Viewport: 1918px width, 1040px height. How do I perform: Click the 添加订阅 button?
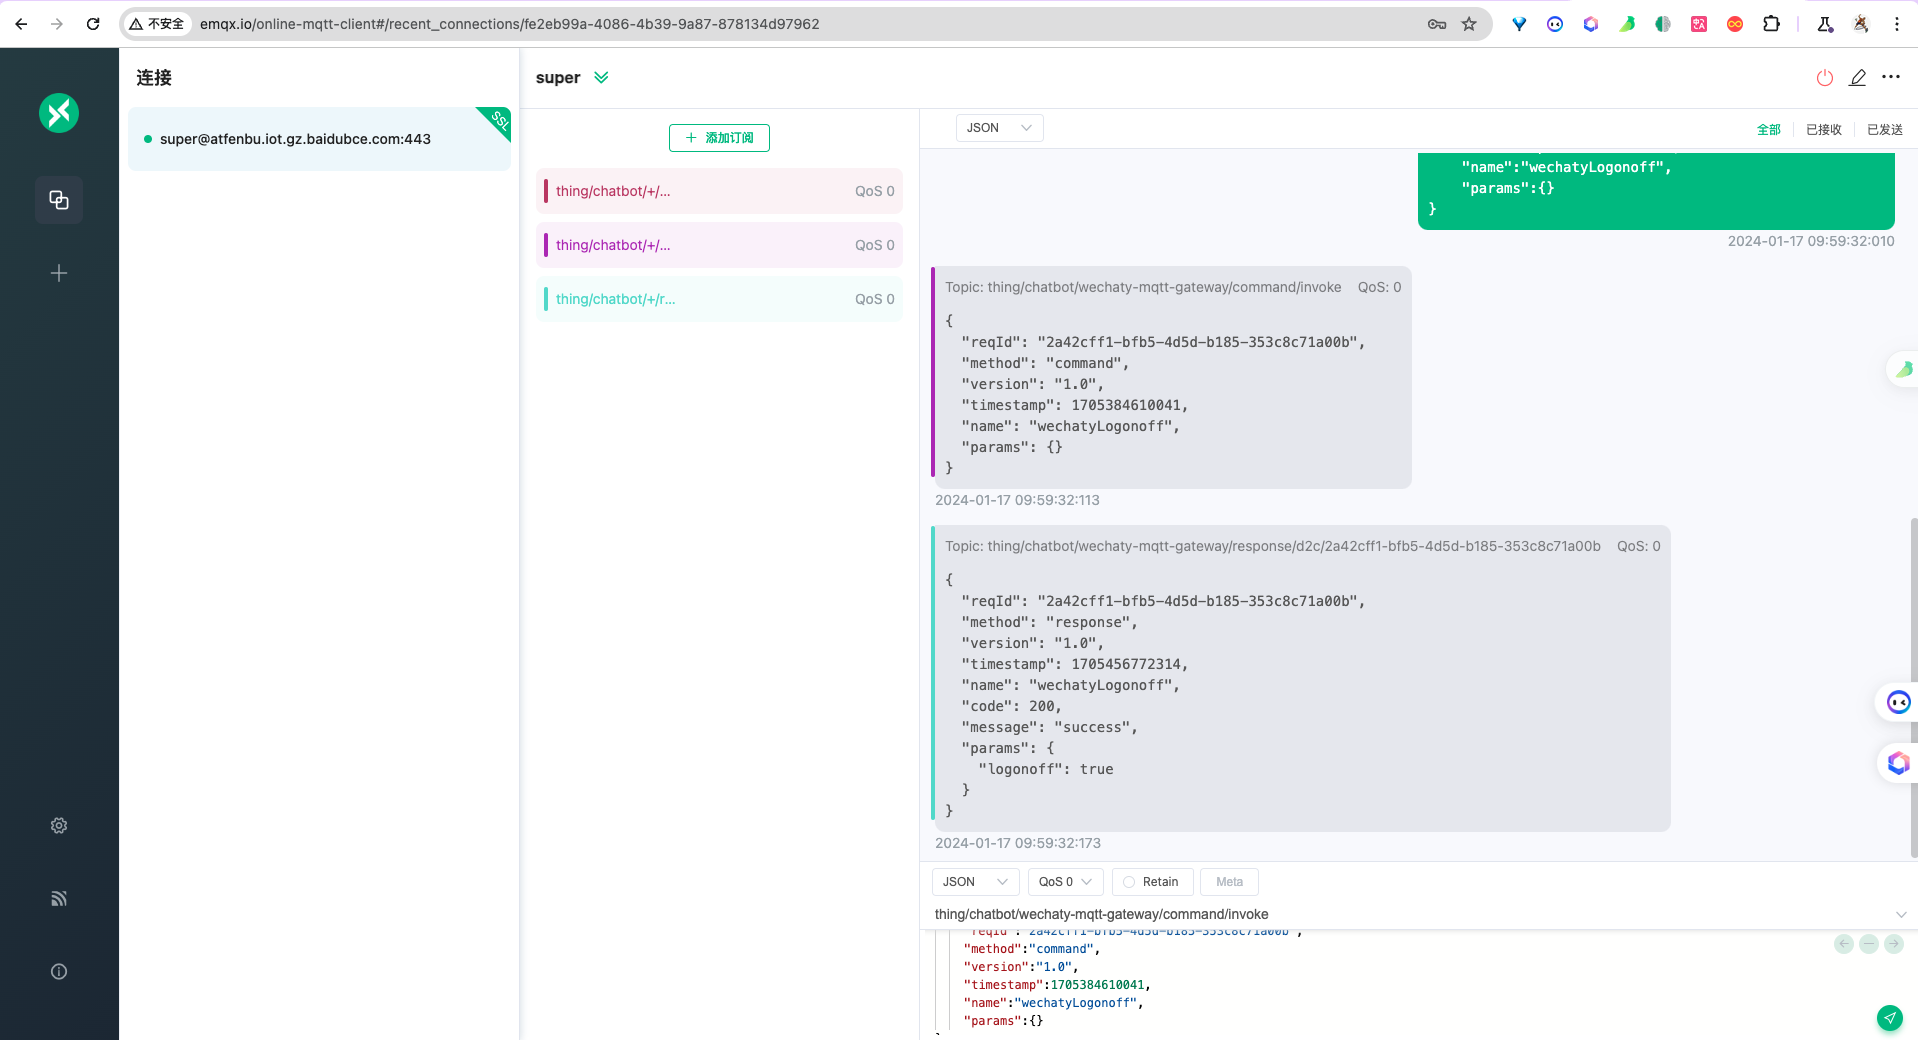pyautogui.click(x=719, y=138)
